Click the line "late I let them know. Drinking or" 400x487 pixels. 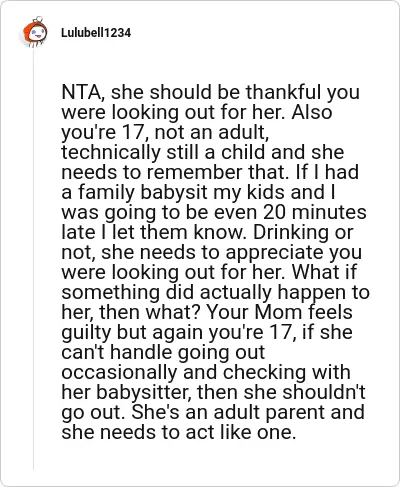point(207,232)
